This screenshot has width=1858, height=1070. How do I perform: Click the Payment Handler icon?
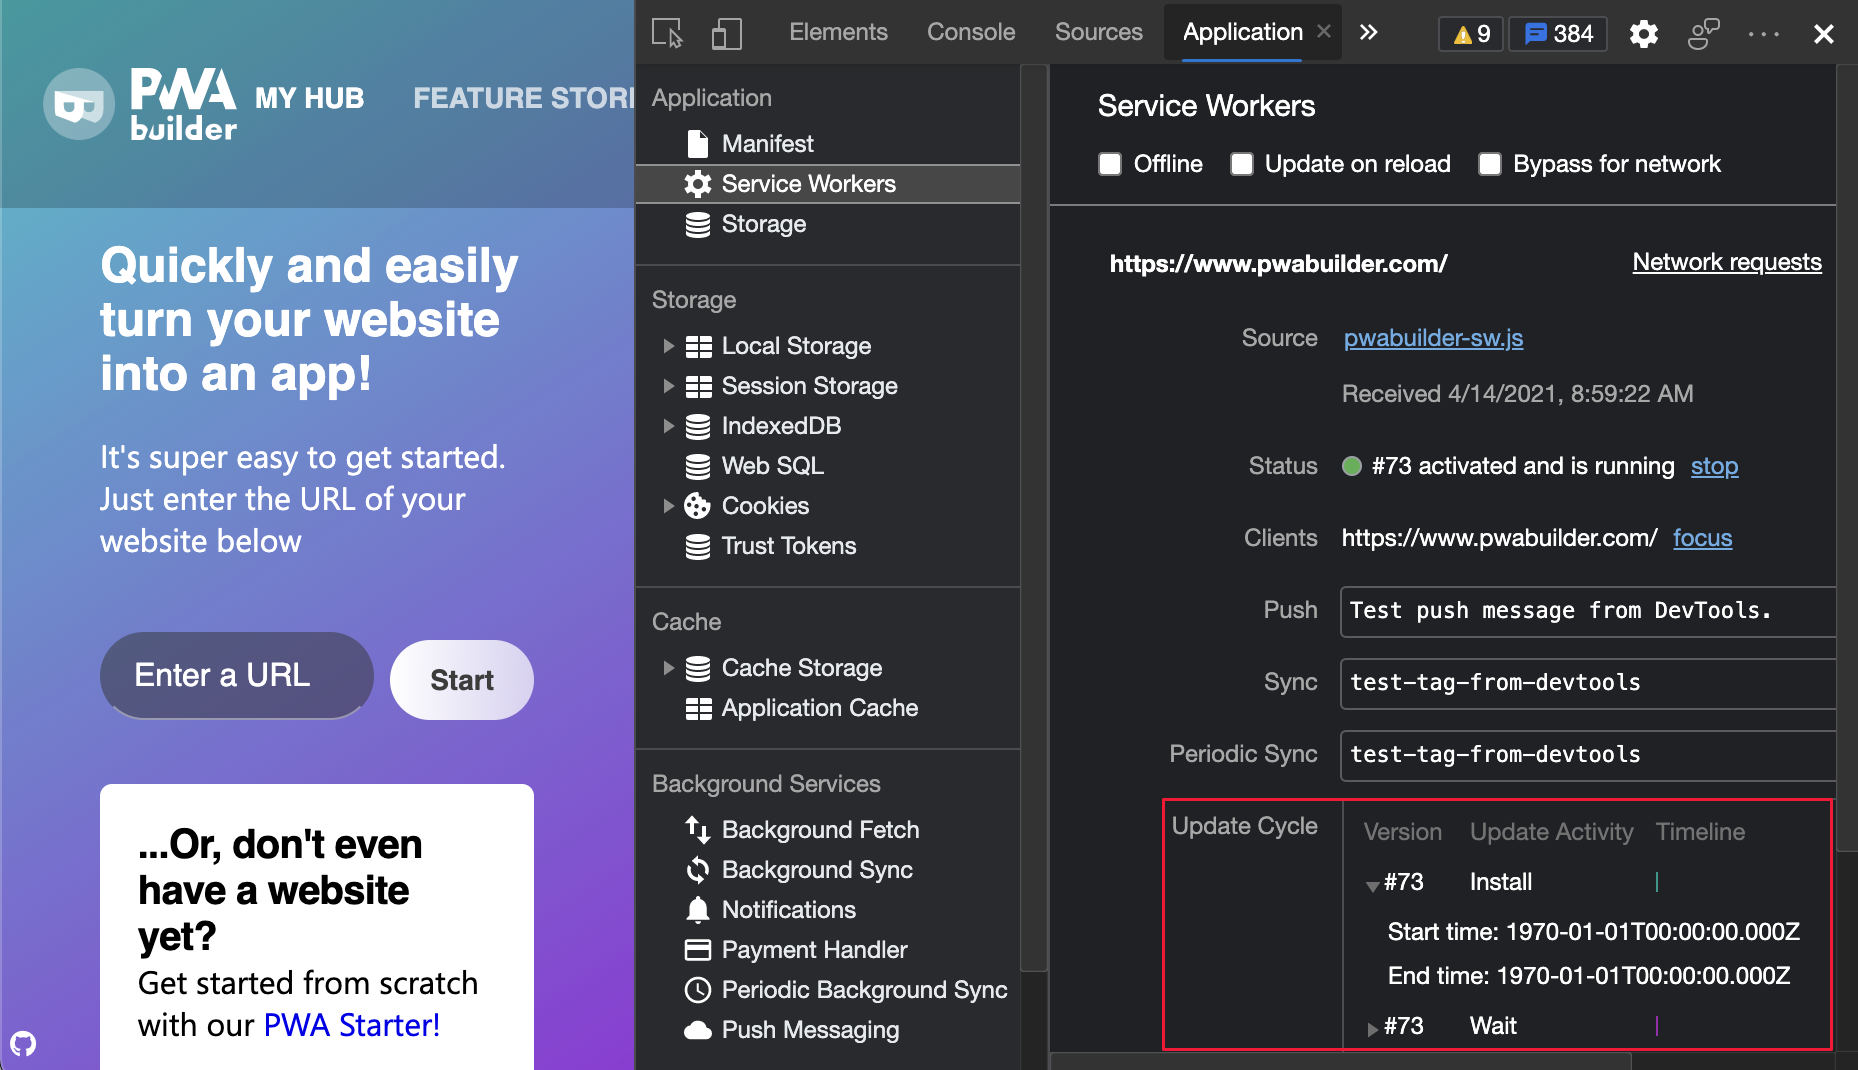point(699,949)
